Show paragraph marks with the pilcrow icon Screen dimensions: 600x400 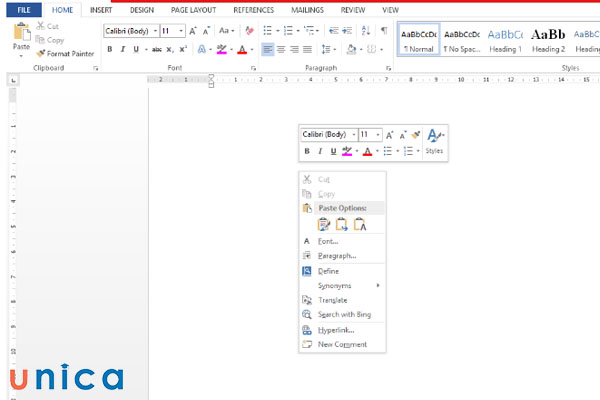click(384, 31)
